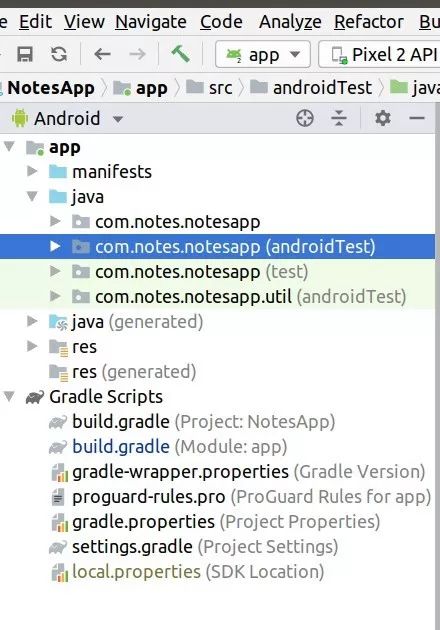The height and width of the screenshot is (630, 440).
Task: Click the app module folder icon in tree
Action: (35, 148)
